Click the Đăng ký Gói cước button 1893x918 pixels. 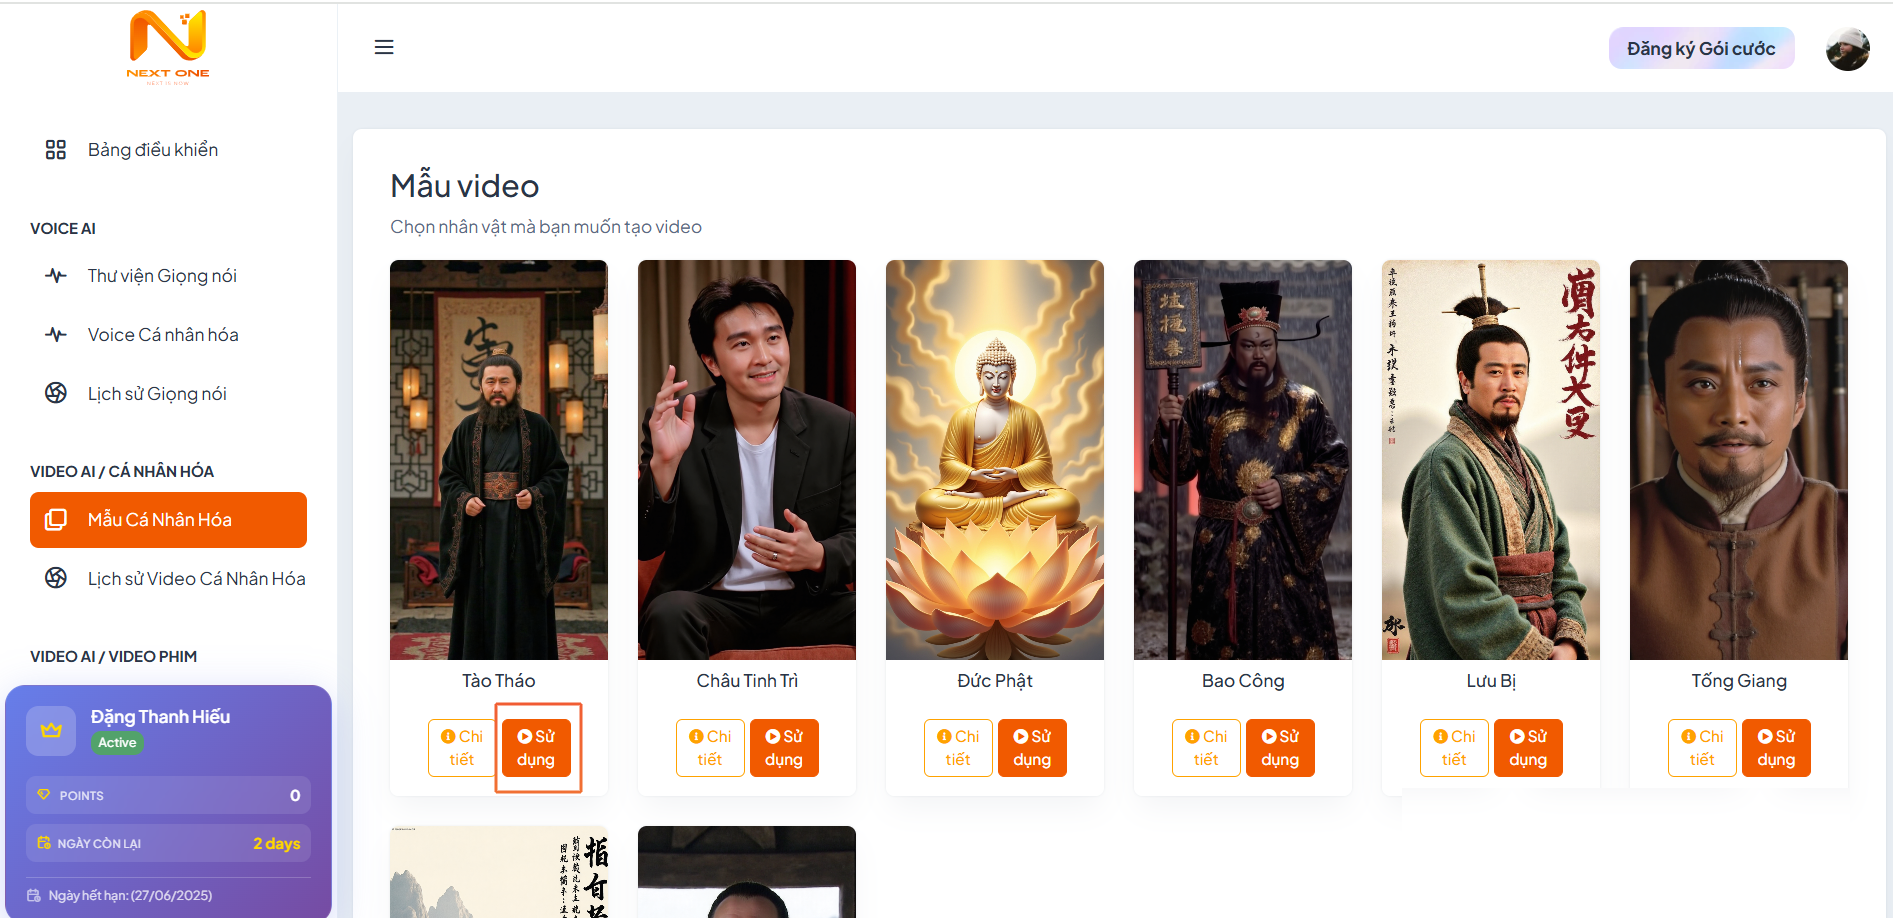coord(1701,49)
